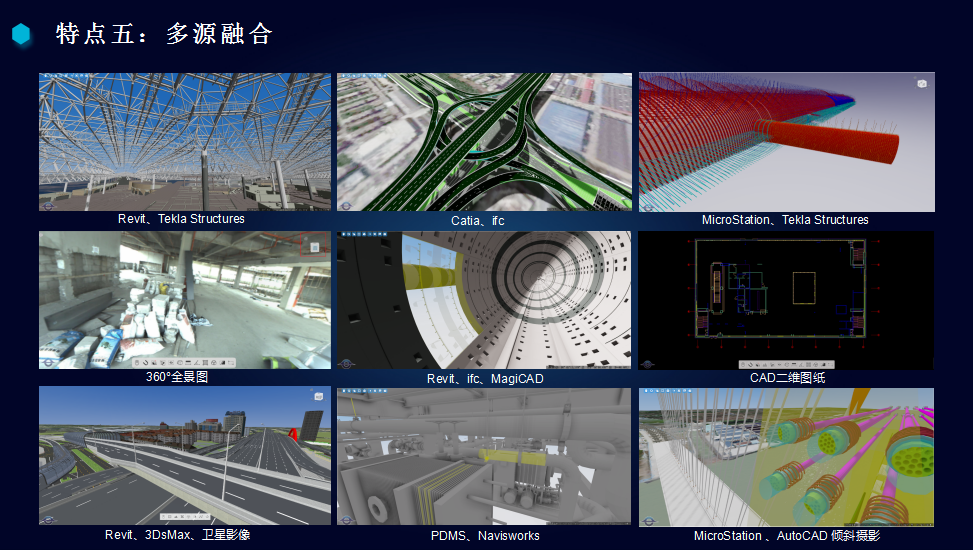Select the red tunnel model thumbnail
Screen dimensions: 973x550
click(787, 142)
